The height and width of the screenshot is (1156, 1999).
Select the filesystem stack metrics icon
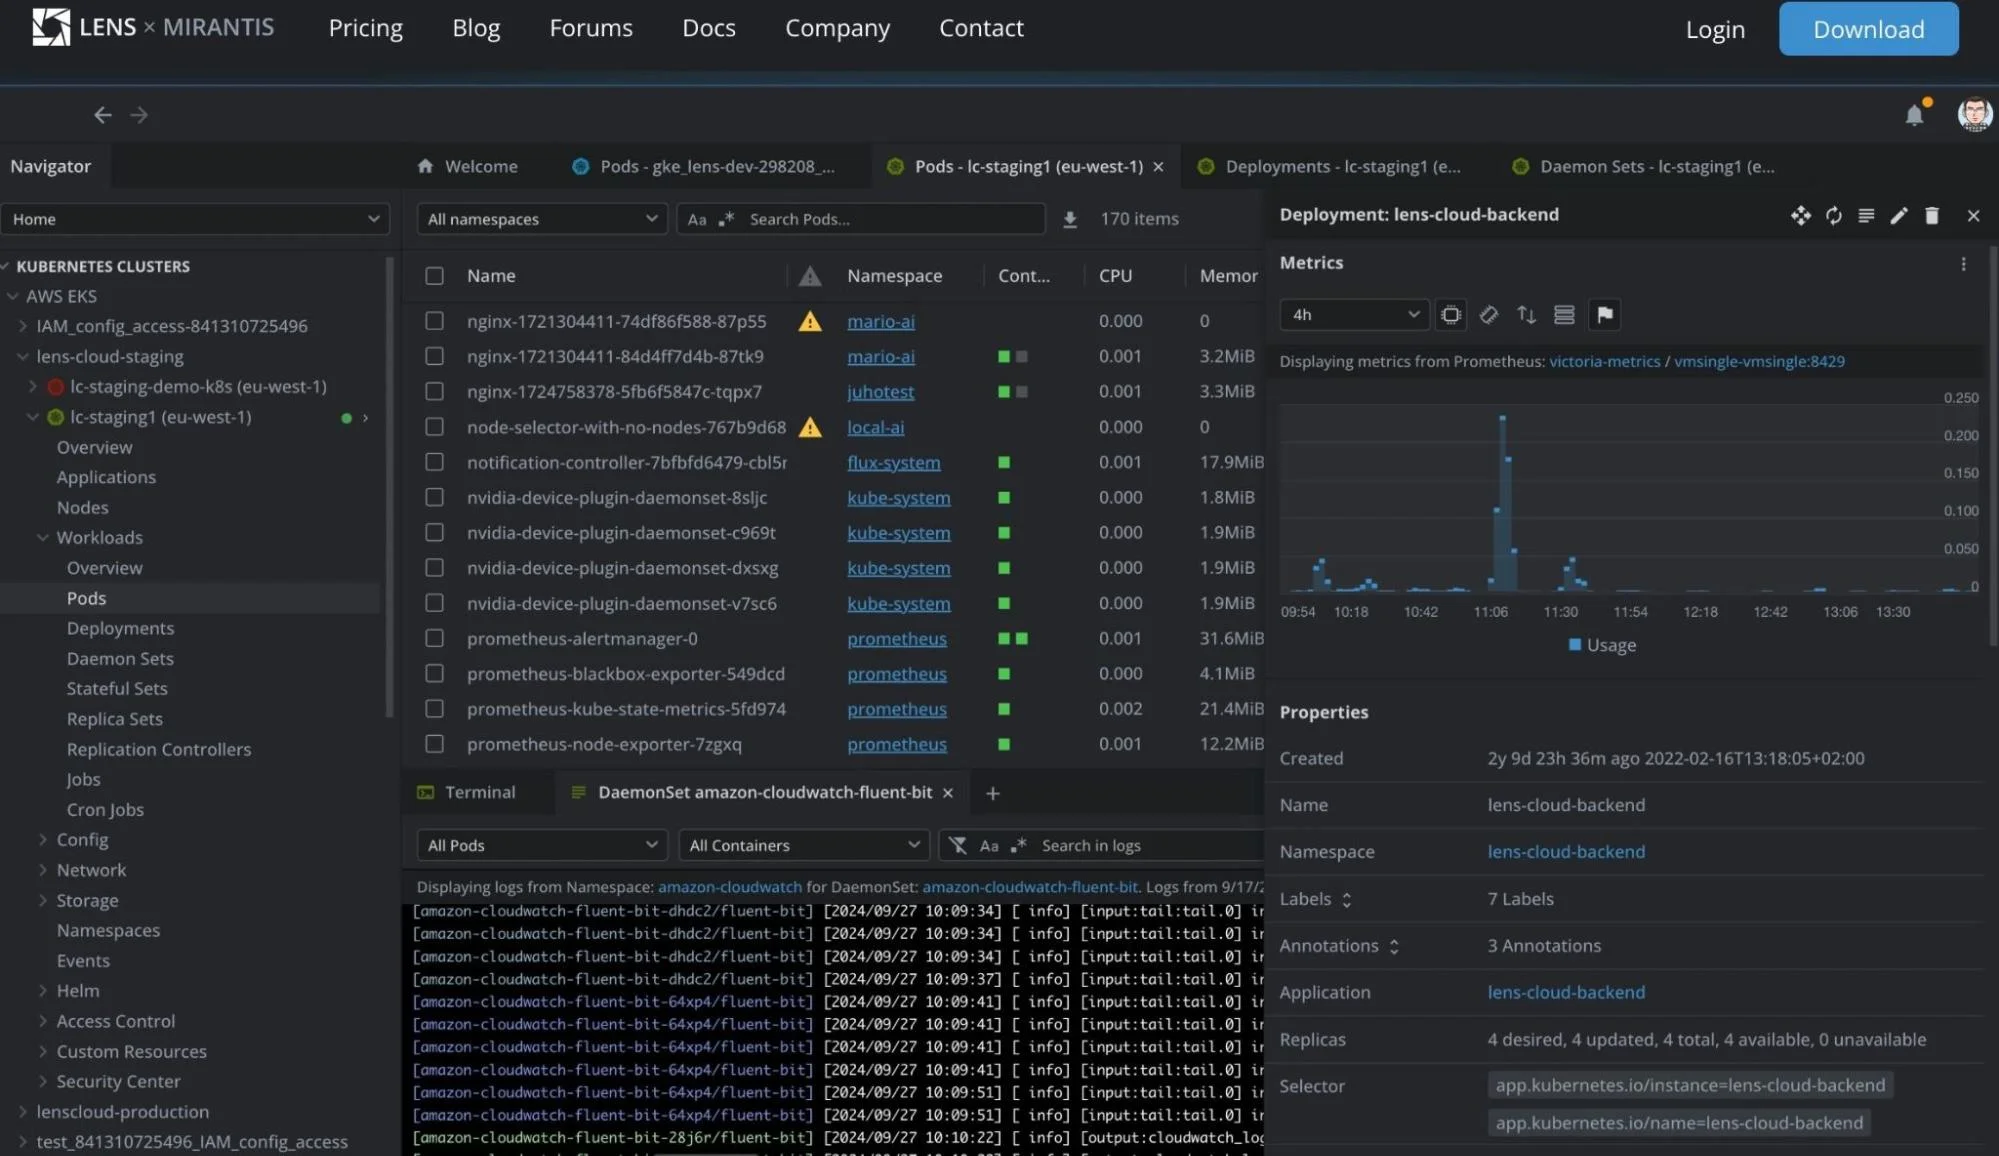click(1564, 315)
